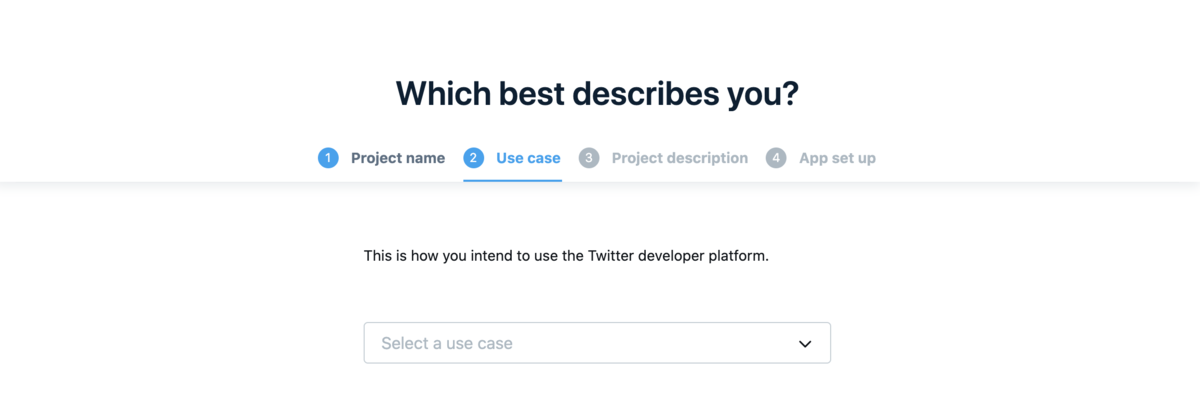This screenshot has width=1200, height=402.
Task: Click the blue underline below Use case
Action: click(x=512, y=181)
